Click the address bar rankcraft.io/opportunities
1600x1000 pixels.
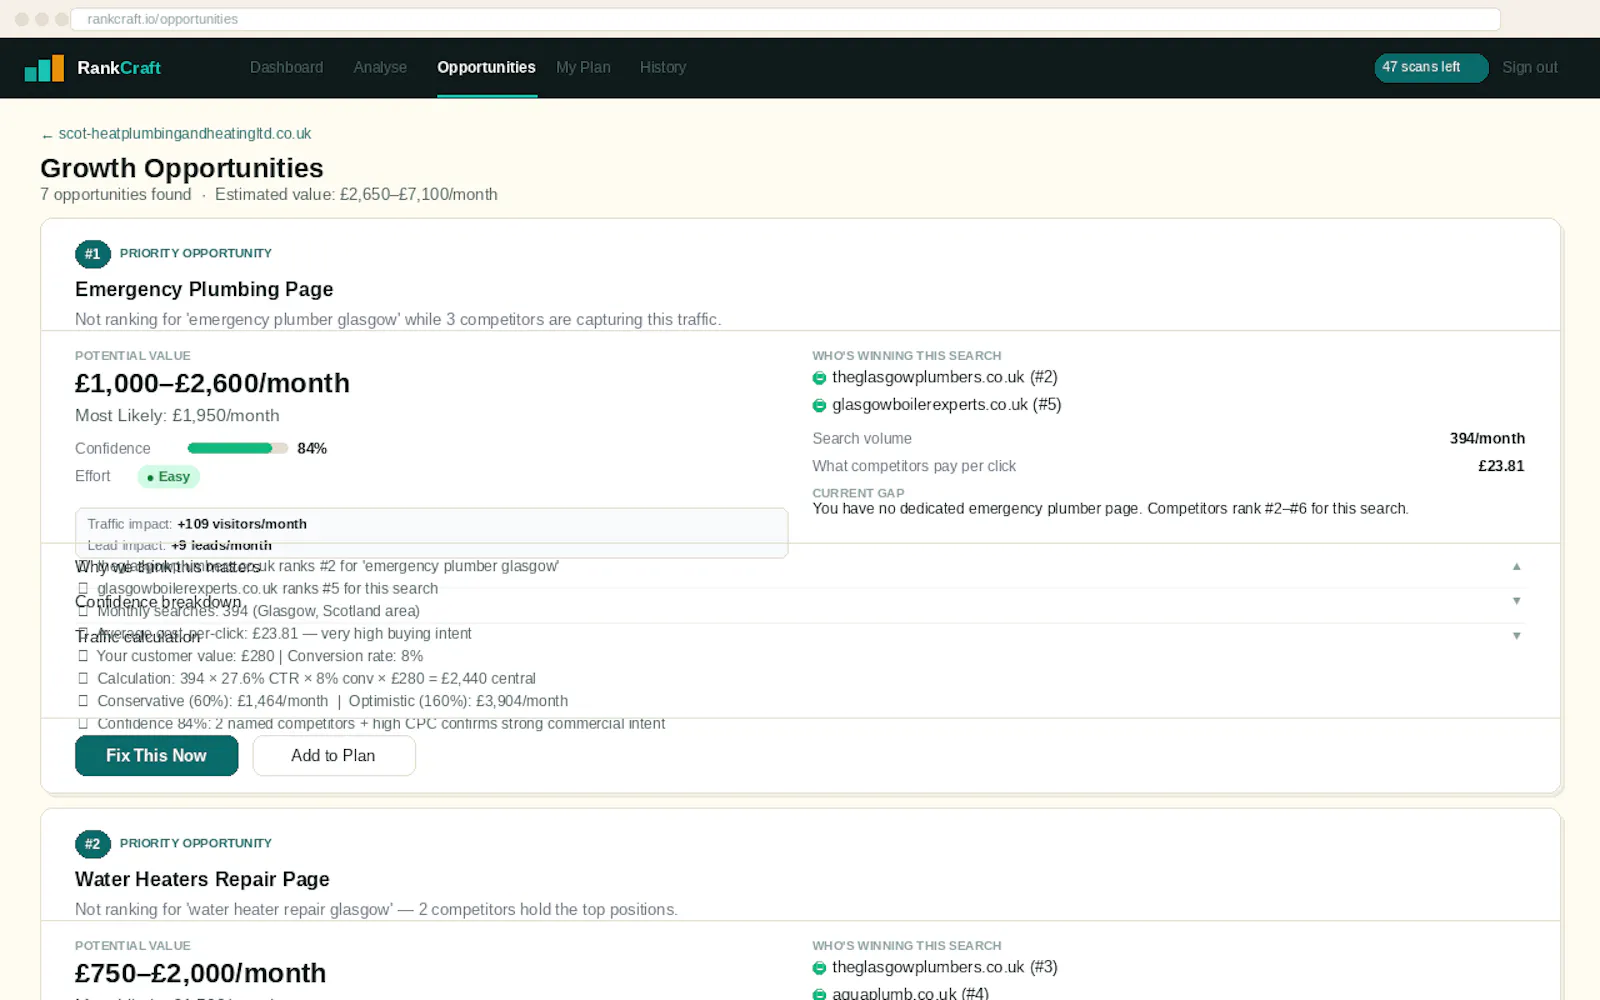(785, 19)
